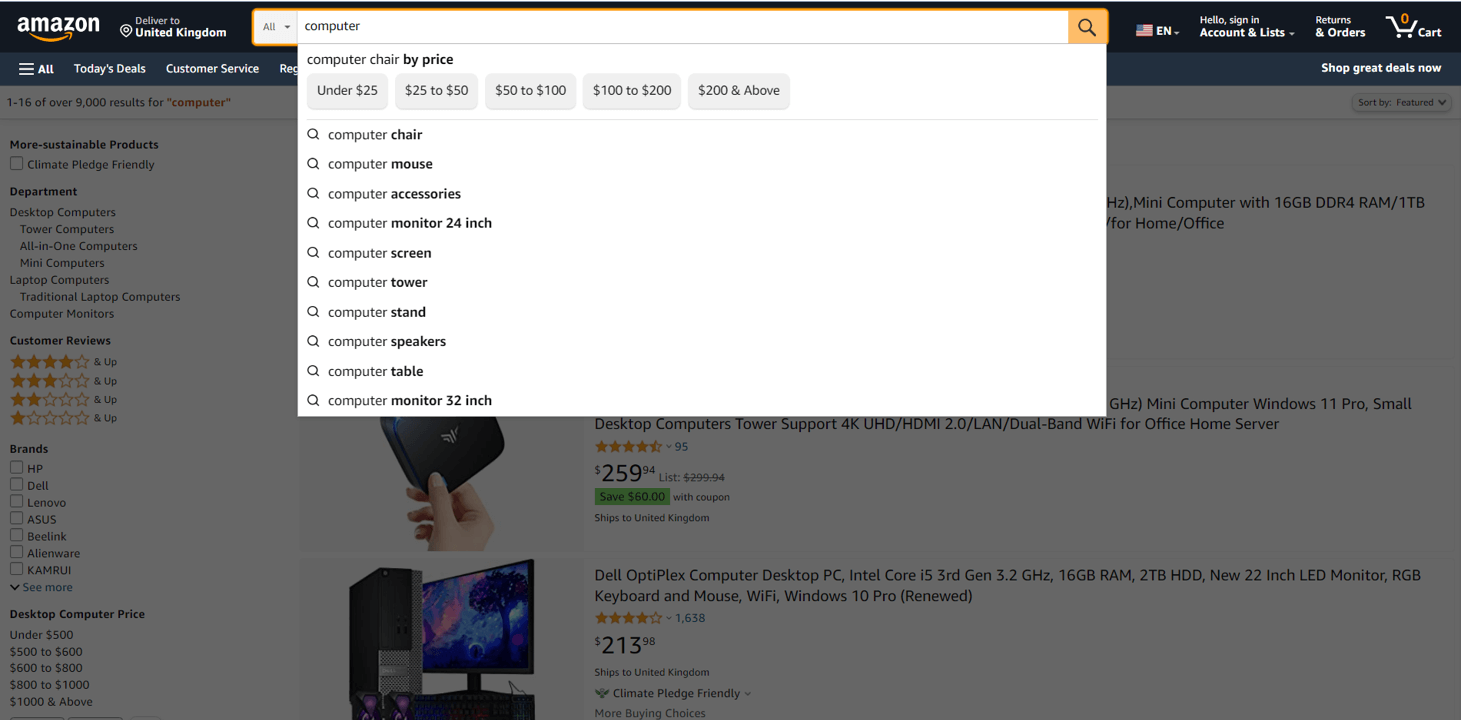Select the US flag language selector
Screen dimensions: 1463x720
(1156, 31)
